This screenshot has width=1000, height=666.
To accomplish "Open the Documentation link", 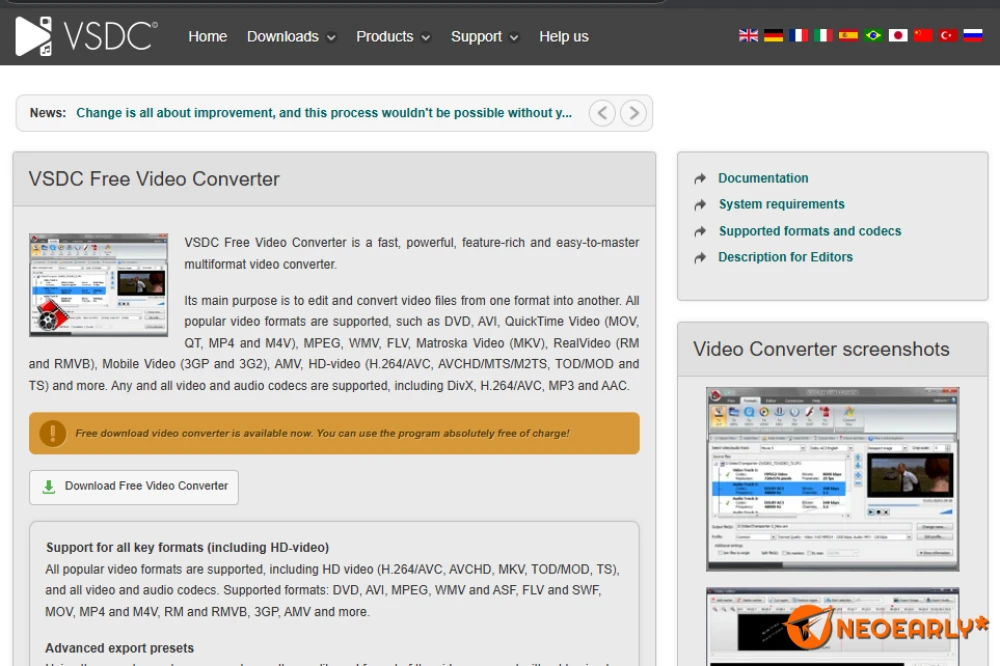I will 763,178.
